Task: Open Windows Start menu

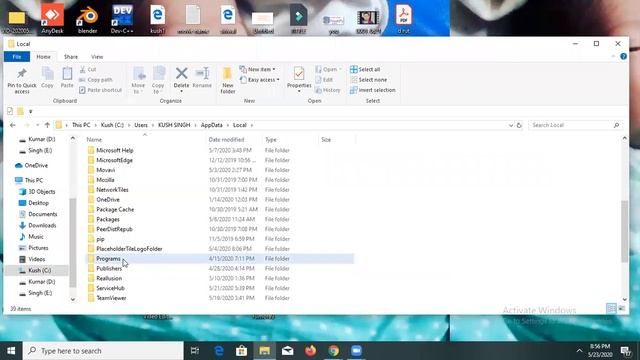Action: [11, 351]
